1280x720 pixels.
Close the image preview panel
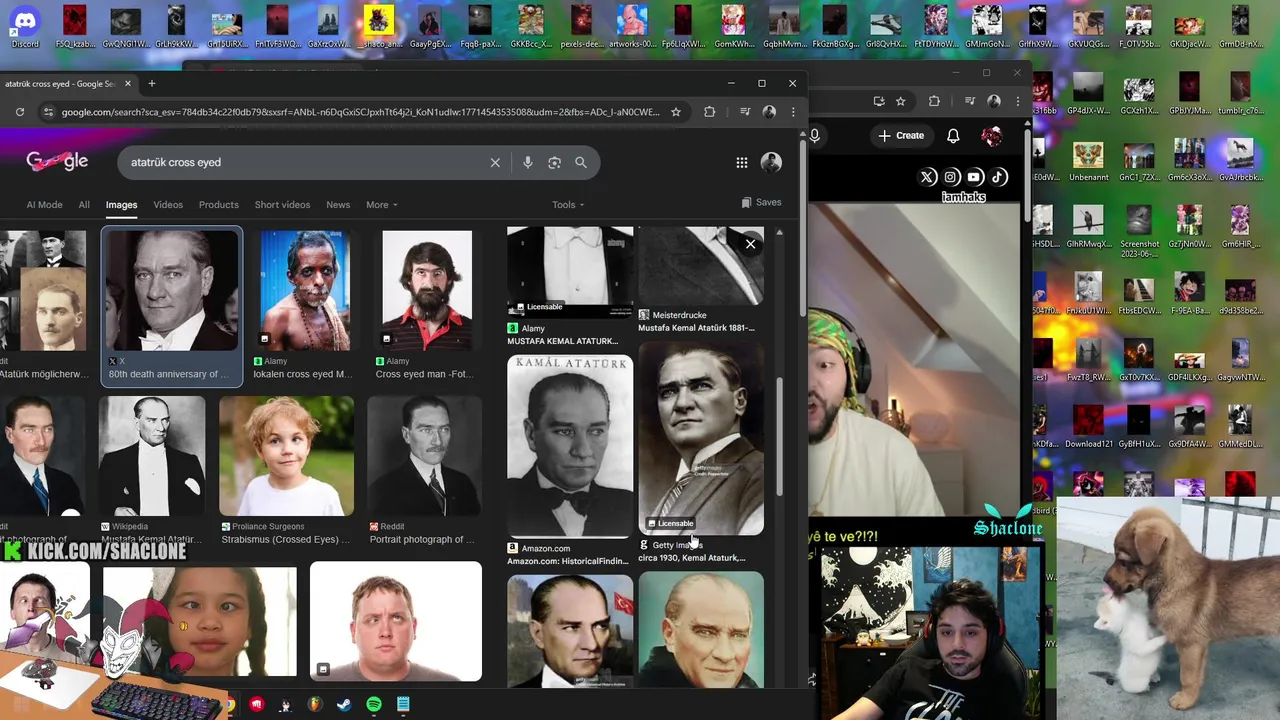[x=750, y=244]
